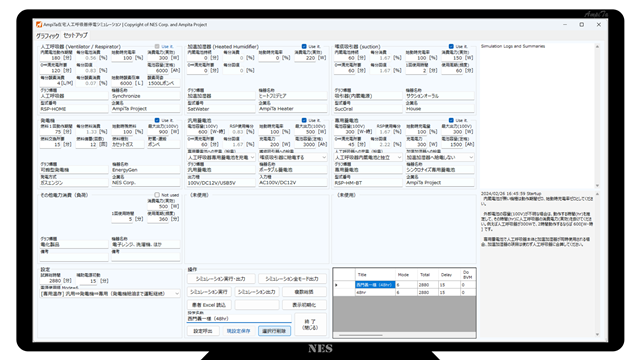Maximize the AmpiTa window
This screenshot has height=360, width=640.
click(582, 24)
